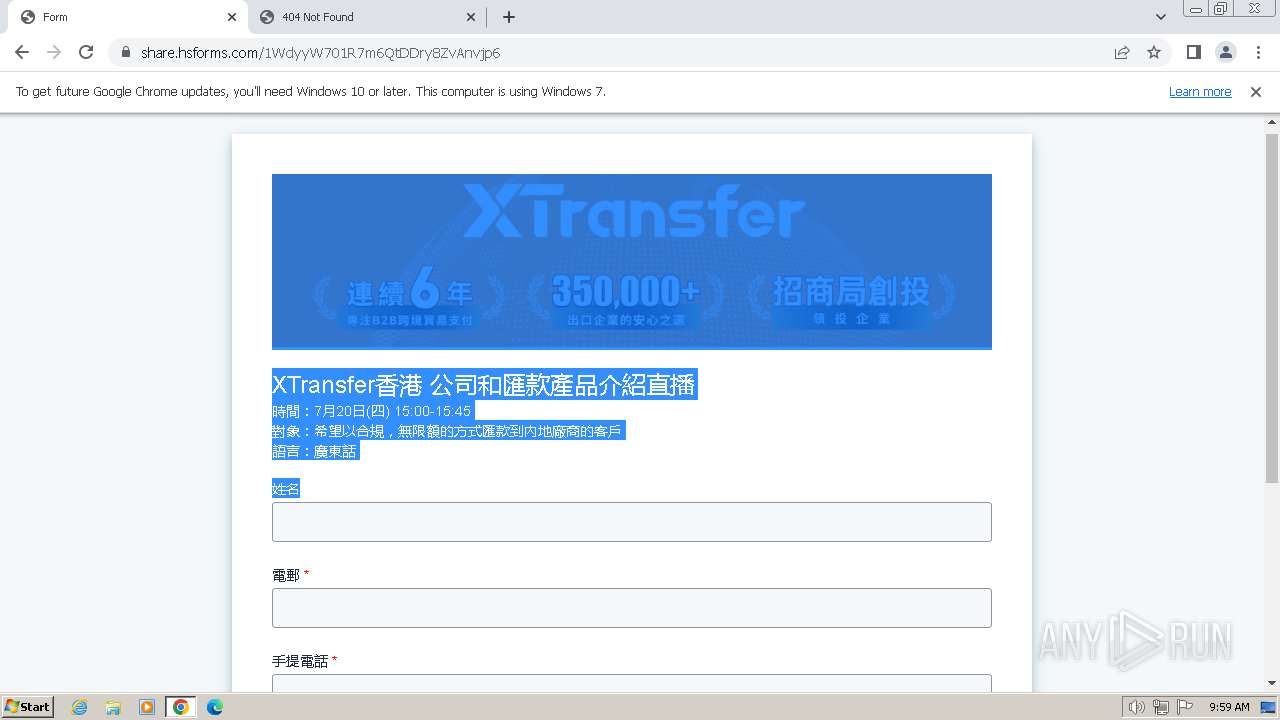Click the taskbar clock showing 9:59 AM
1280x720 pixels.
tap(1229, 707)
